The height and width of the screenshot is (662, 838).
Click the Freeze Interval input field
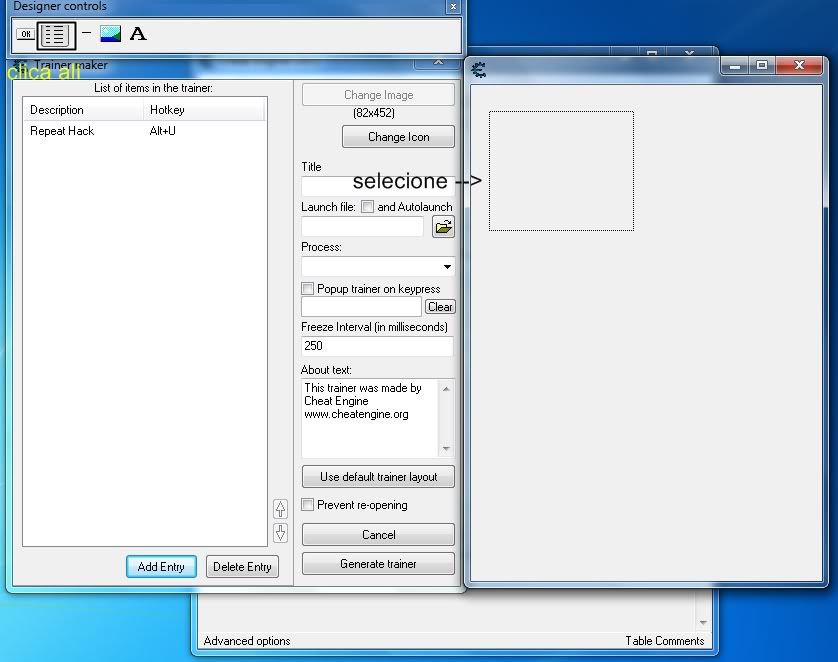click(377, 346)
